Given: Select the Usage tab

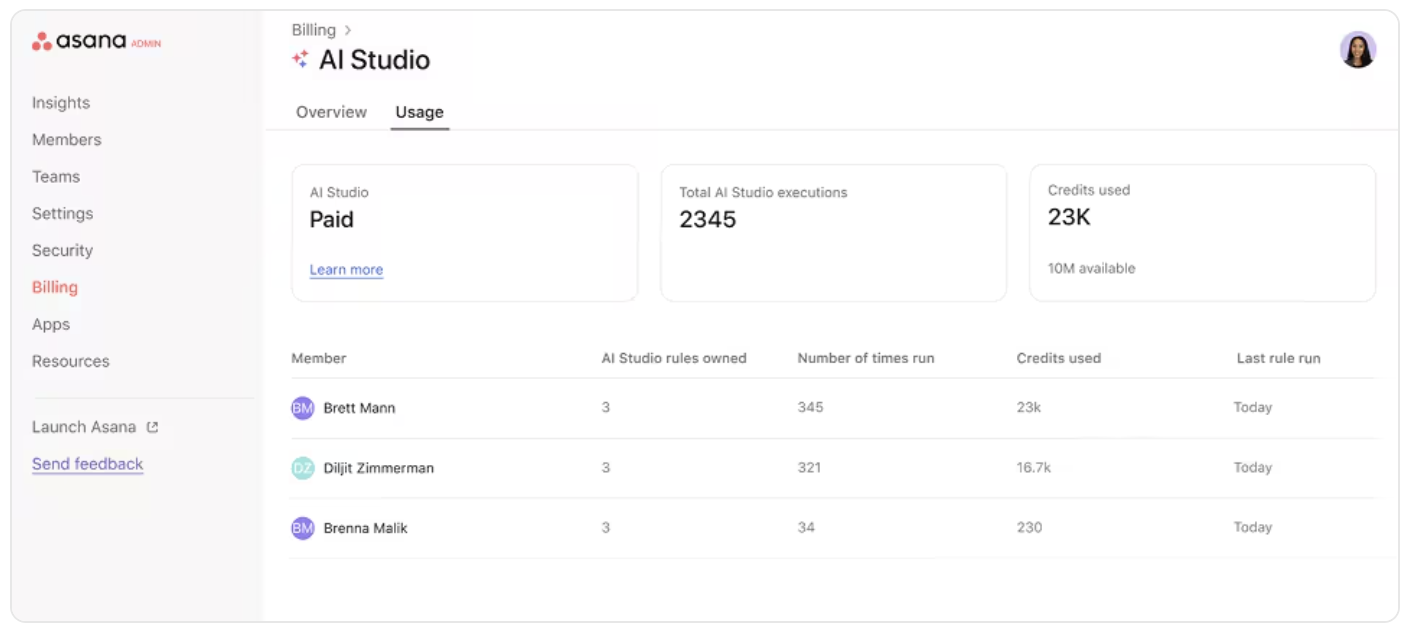Looking at the screenshot, I should [x=419, y=112].
